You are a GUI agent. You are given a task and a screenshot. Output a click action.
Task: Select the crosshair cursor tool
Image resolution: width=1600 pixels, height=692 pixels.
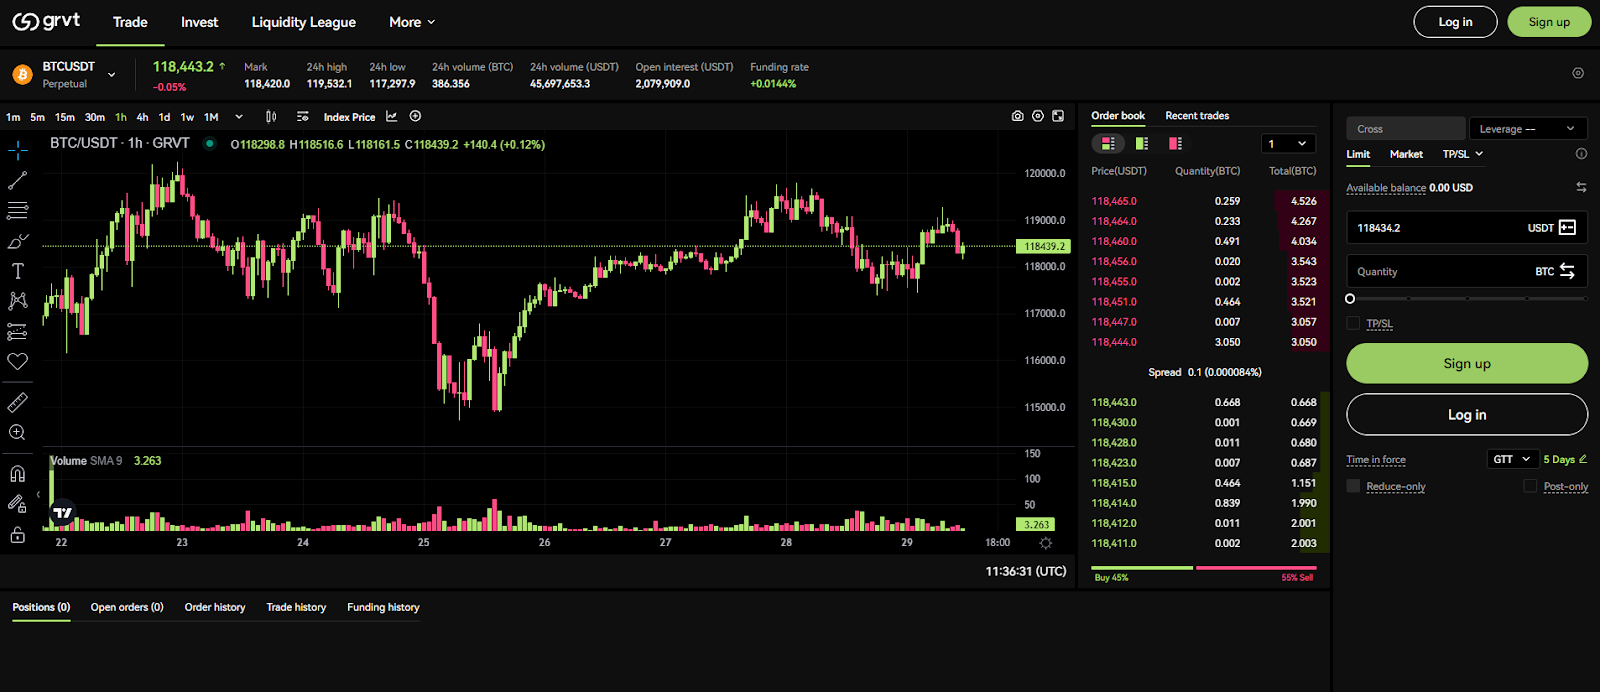coord(17,151)
